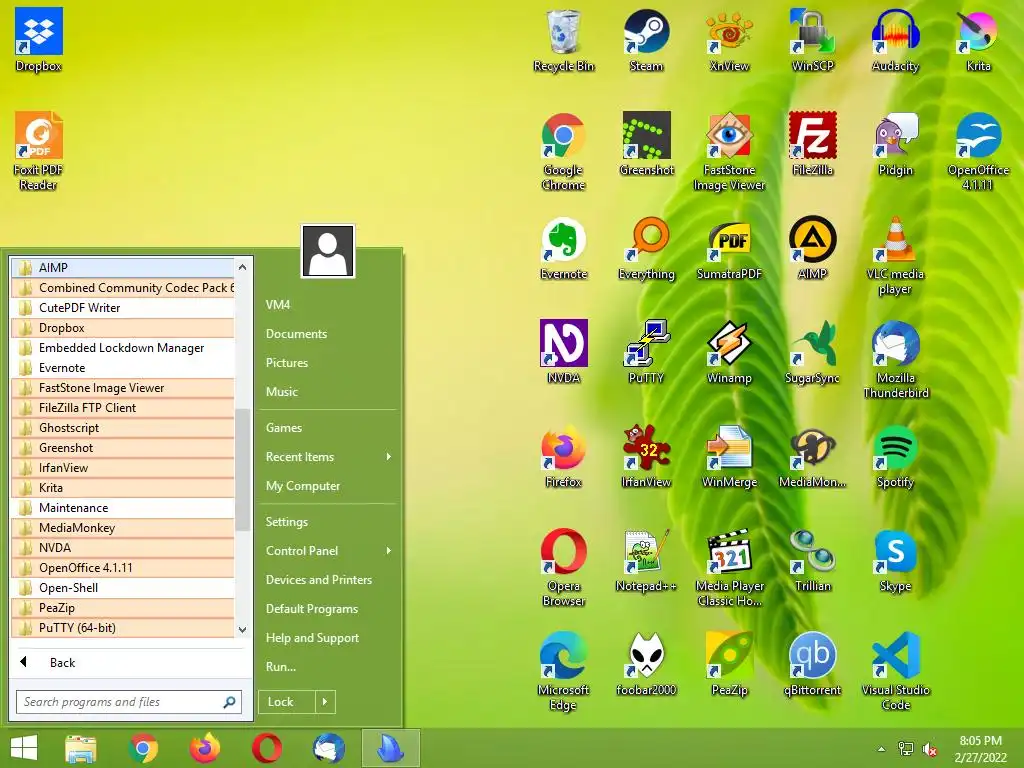The width and height of the screenshot is (1024, 768).
Task: Expand the Open-Shell programs folder
Action: pyautogui.click(x=123, y=588)
